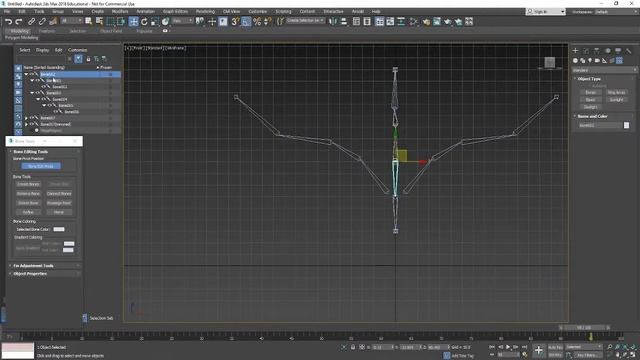Click the Undo arrow in main toolbar
The width and height of the screenshot is (640, 360).
click(x=9, y=21)
